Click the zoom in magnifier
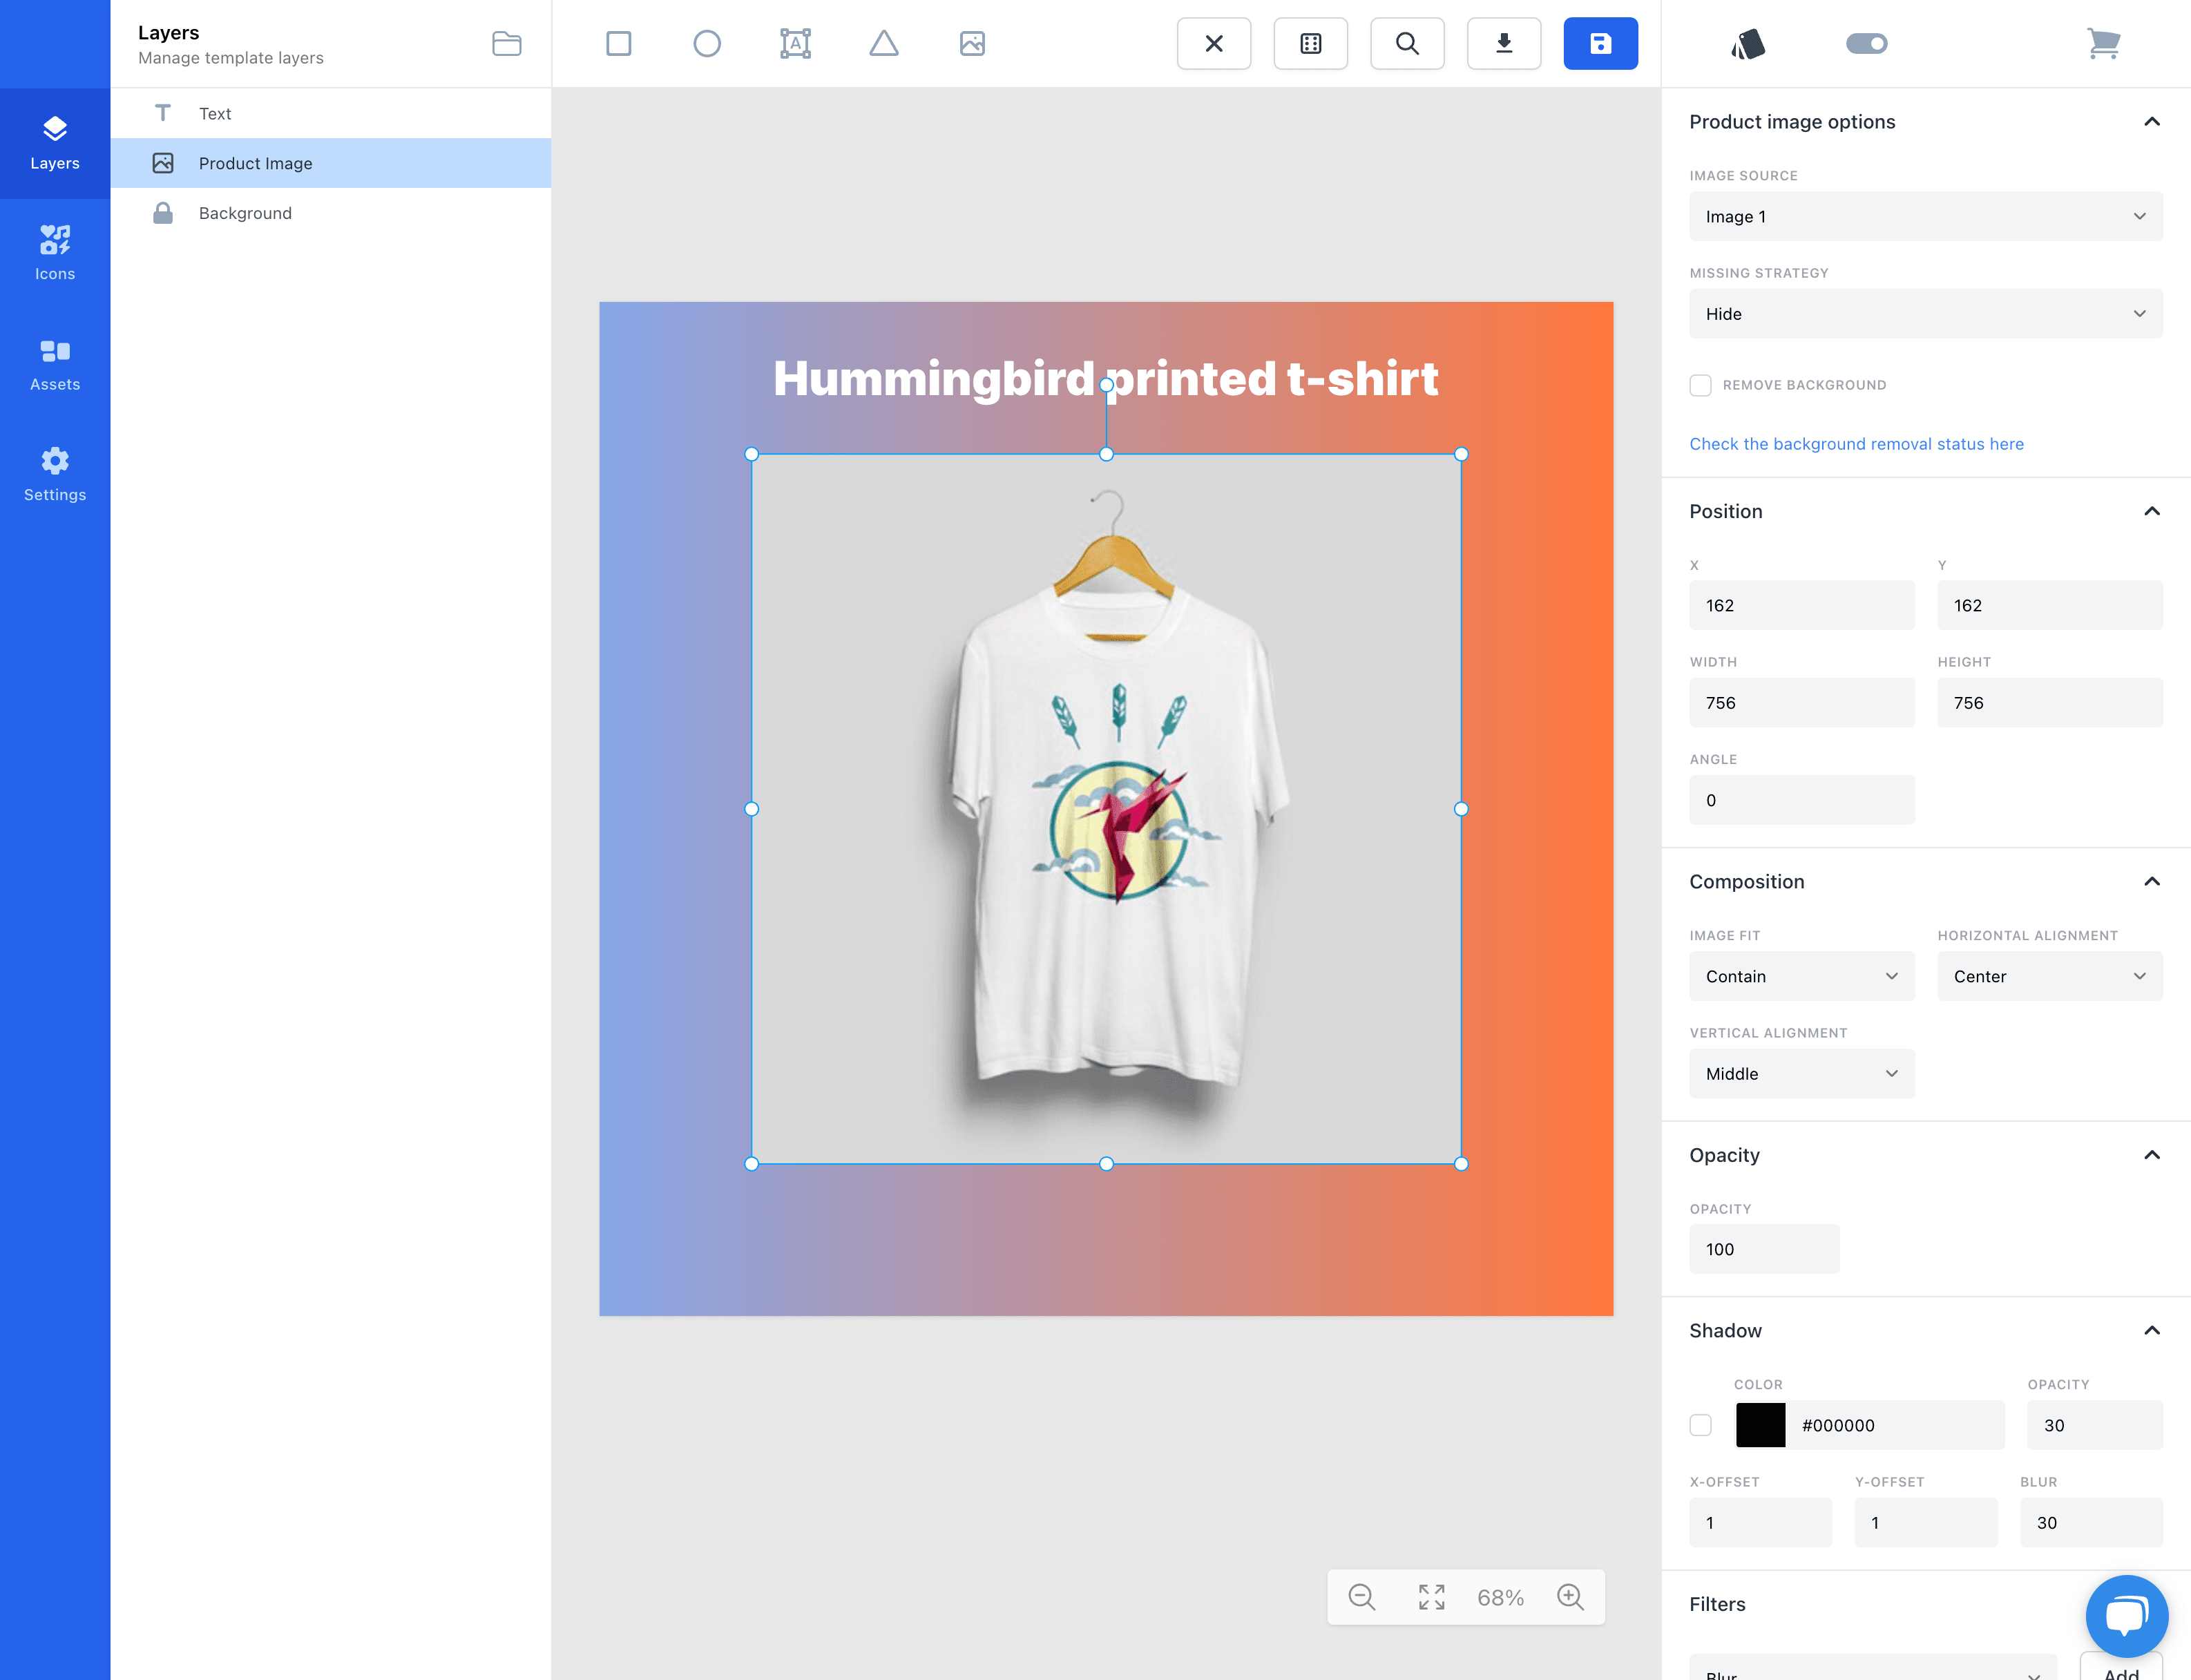The image size is (2191, 1680). (1570, 1597)
